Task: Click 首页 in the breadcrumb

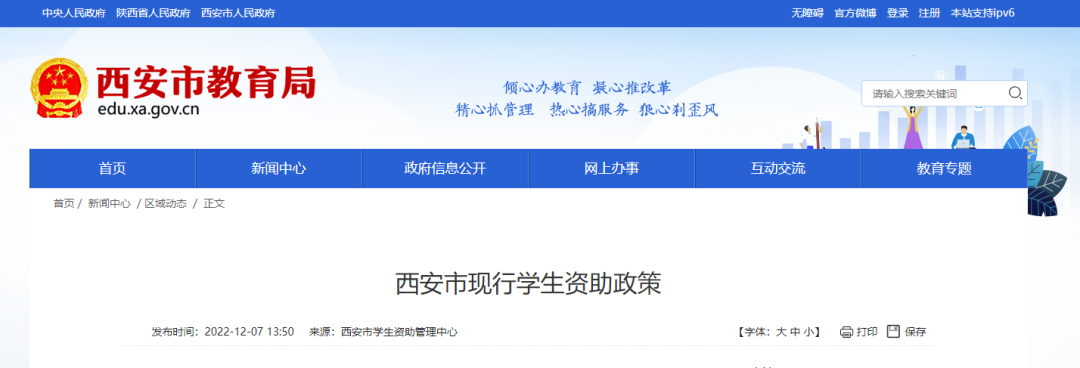Action: 64,204
